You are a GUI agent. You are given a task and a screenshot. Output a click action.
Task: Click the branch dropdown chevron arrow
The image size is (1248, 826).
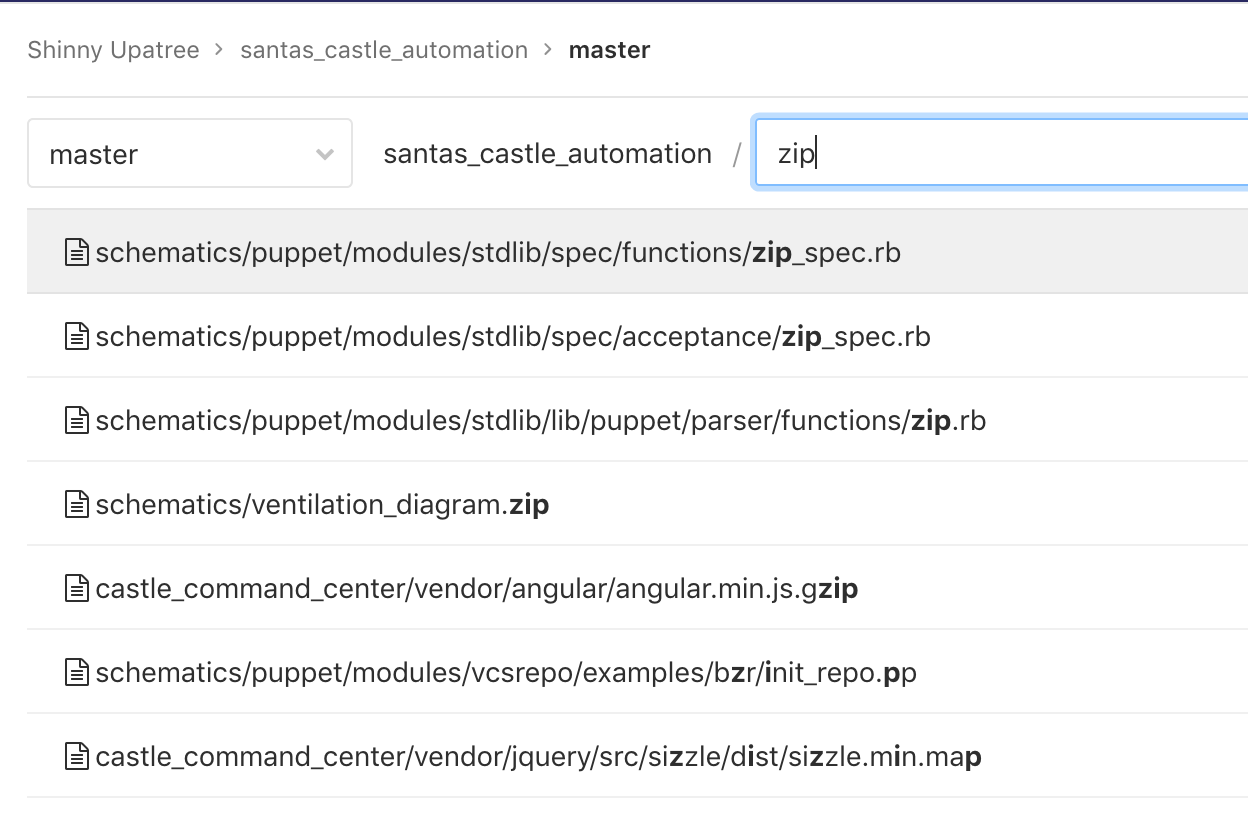coord(324,154)
